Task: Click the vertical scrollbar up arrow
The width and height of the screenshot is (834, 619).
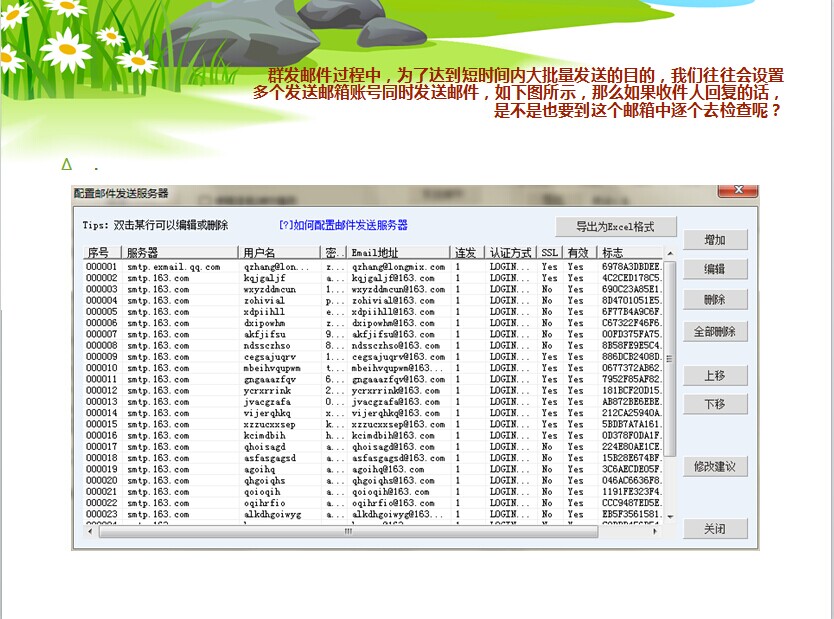Action: (670, 253)
